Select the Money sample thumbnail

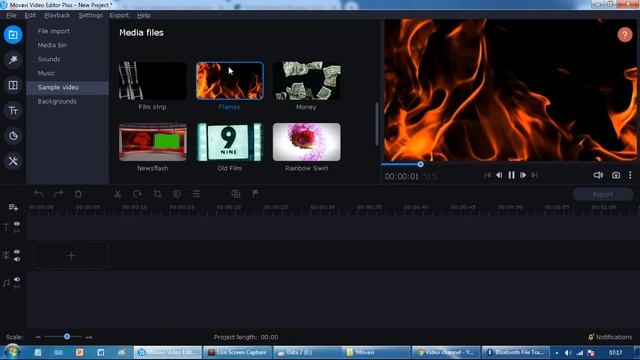306,81
